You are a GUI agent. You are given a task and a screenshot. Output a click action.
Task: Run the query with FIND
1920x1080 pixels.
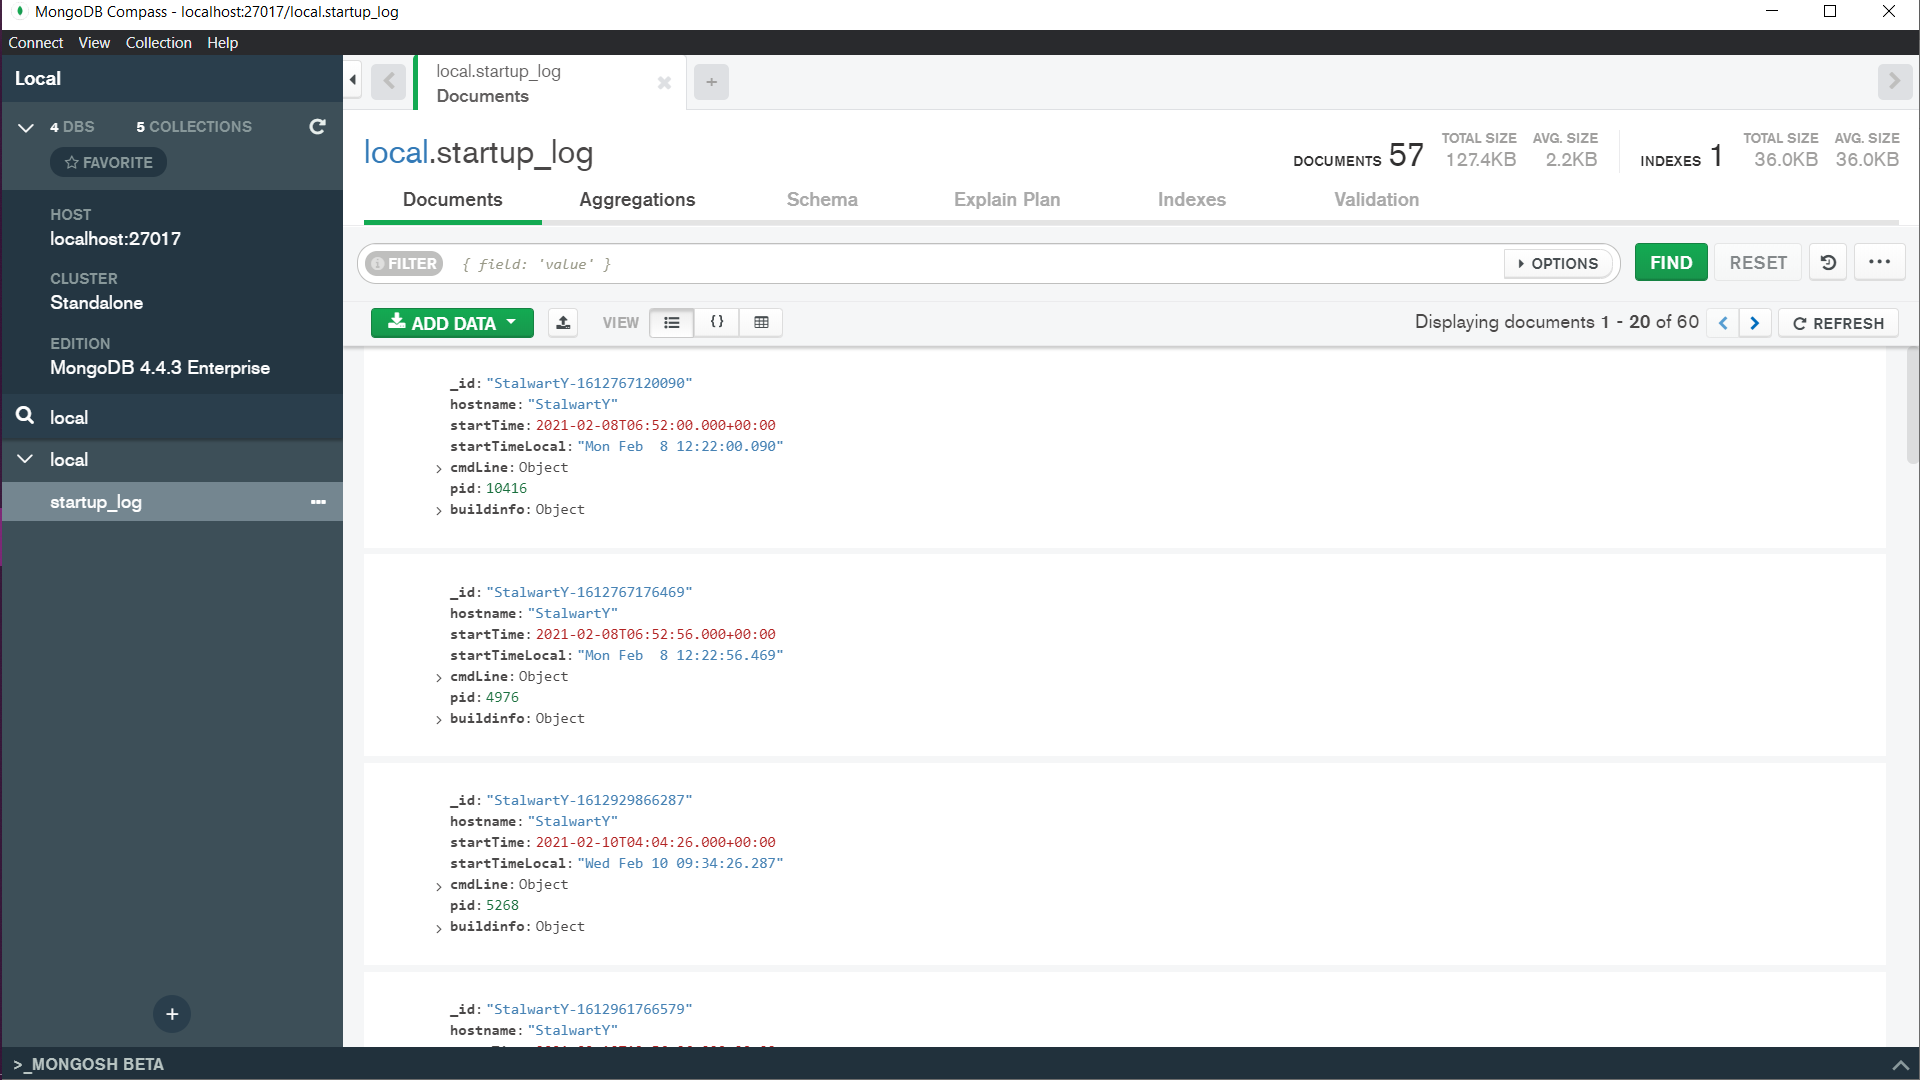[x=1671, y=263]
